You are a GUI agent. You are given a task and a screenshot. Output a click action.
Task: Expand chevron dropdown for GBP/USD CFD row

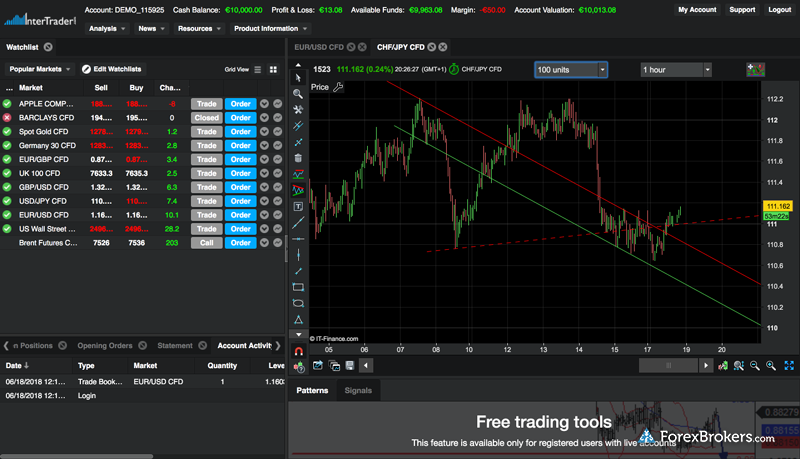(264, 187)
